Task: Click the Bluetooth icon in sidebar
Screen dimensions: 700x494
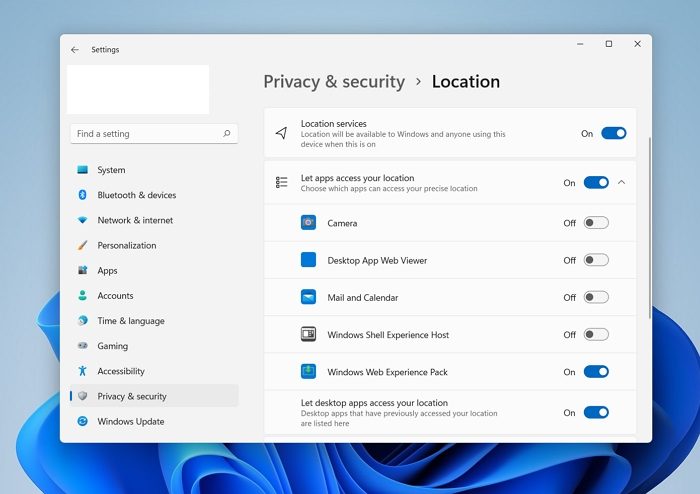Action: click(x=83, y=195)
